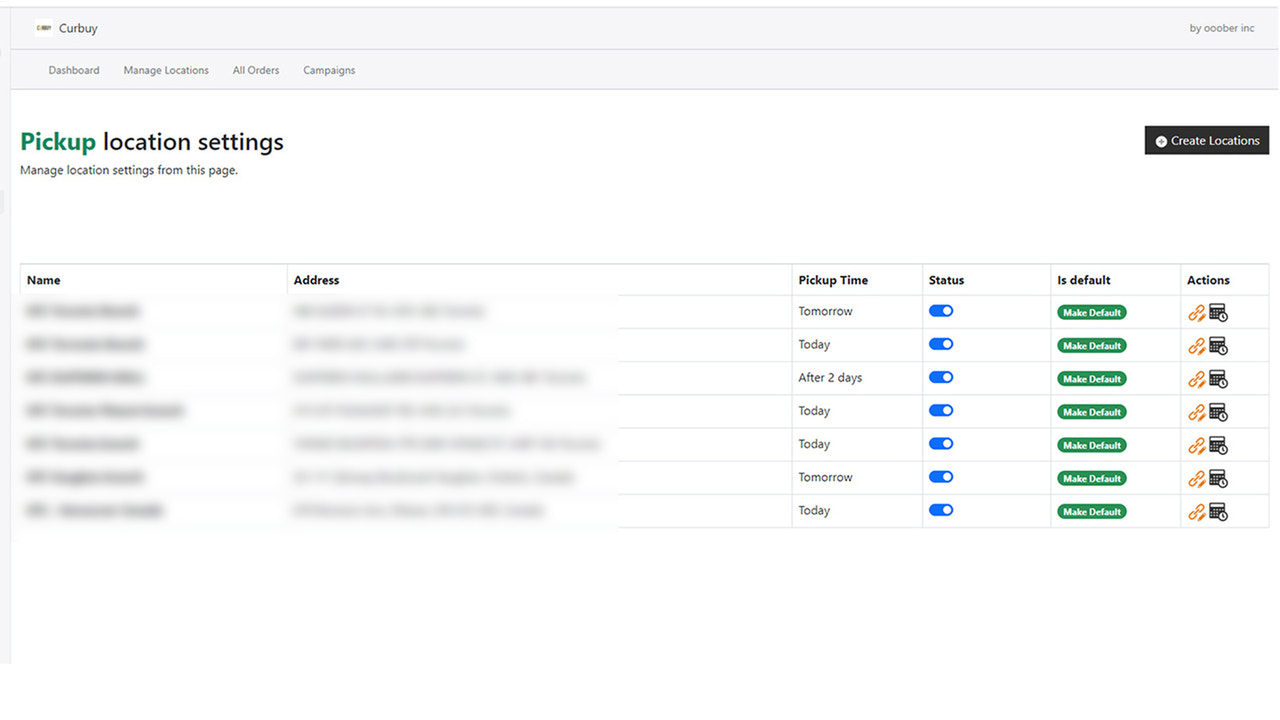Disable the status toggle on the first row

(x=941, y=311)
